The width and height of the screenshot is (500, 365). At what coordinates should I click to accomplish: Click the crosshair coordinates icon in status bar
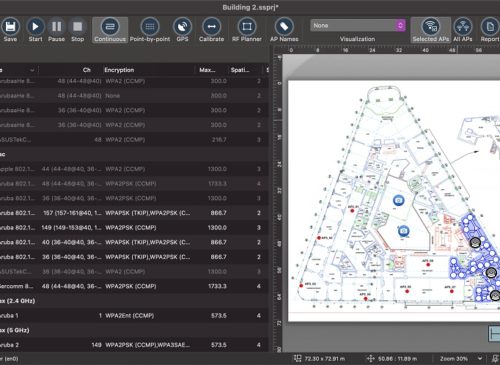pos(370,359)
